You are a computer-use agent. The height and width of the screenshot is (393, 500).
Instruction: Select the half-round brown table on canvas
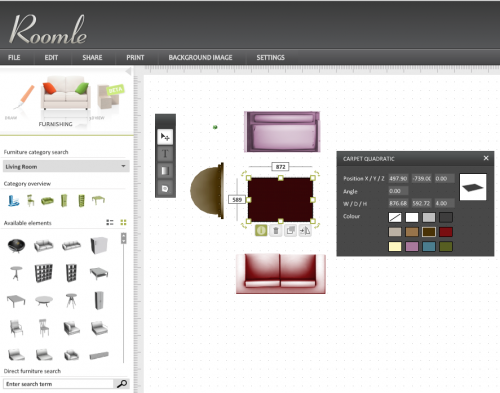coord(207,191)
